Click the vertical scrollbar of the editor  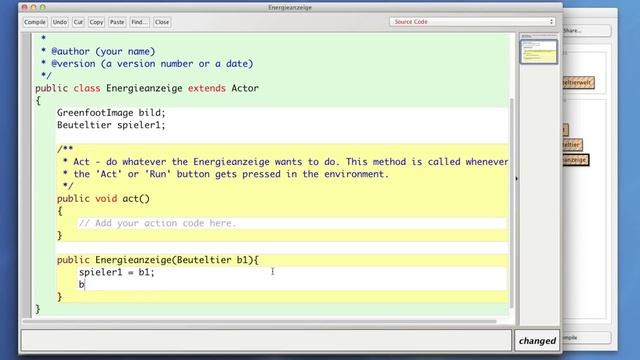[512, 202]
